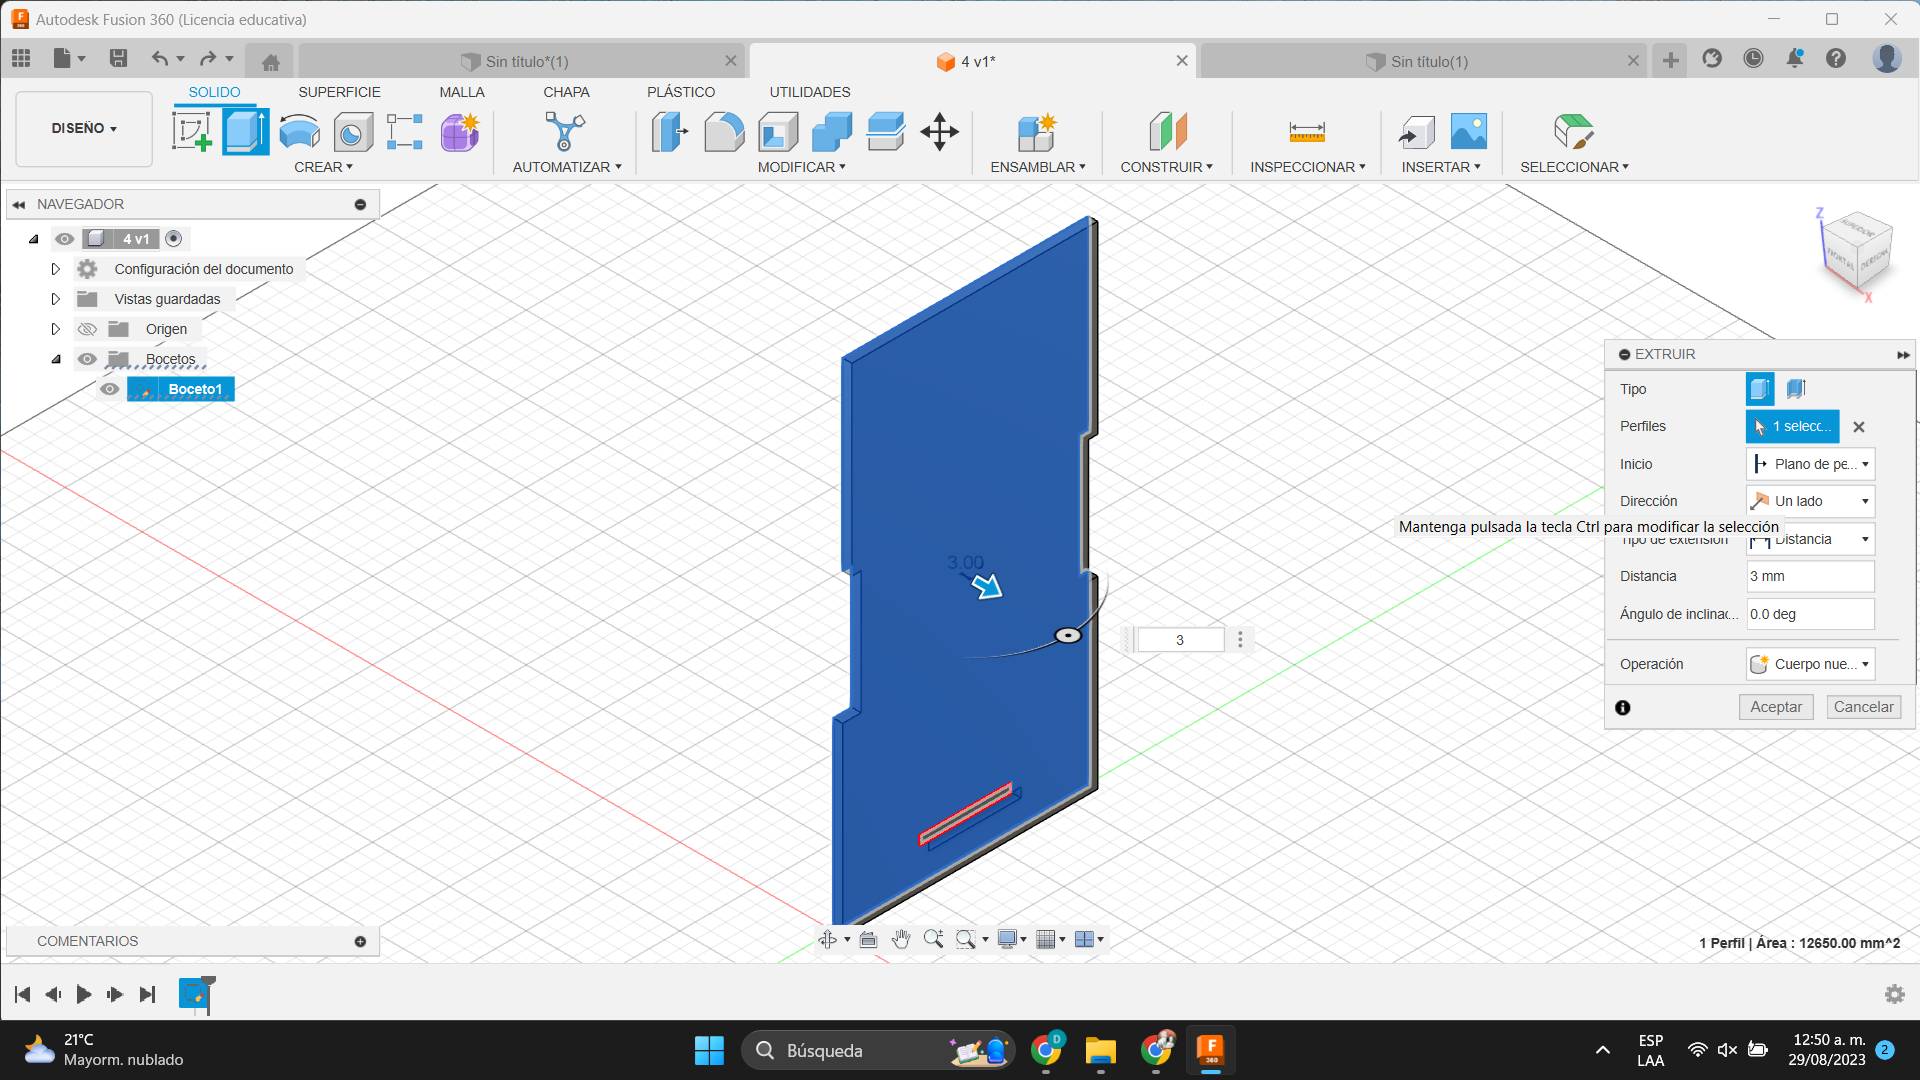The width and height of the screenshot is (1920, 1080).
Task: Click the Ángulo de inclinación 0.0 deg field
Action: click(1810, 615)
